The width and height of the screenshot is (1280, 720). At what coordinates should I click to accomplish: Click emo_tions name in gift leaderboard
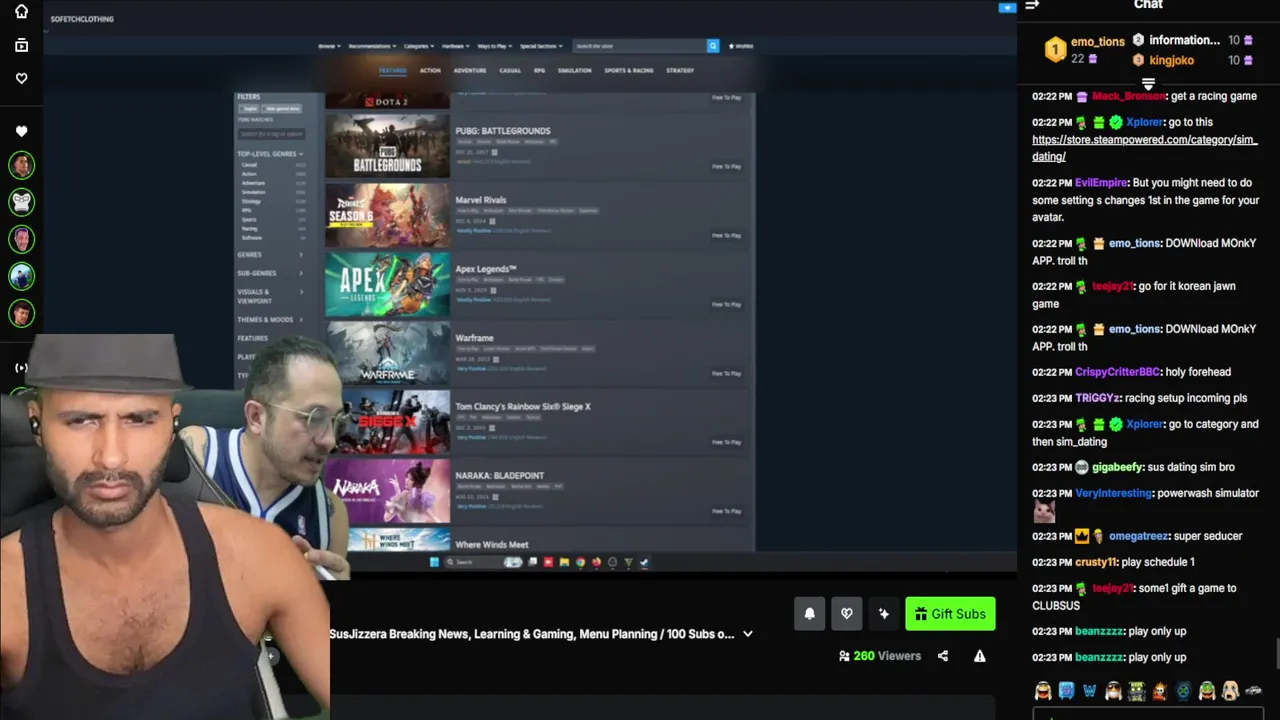(x=1097, y=42)
